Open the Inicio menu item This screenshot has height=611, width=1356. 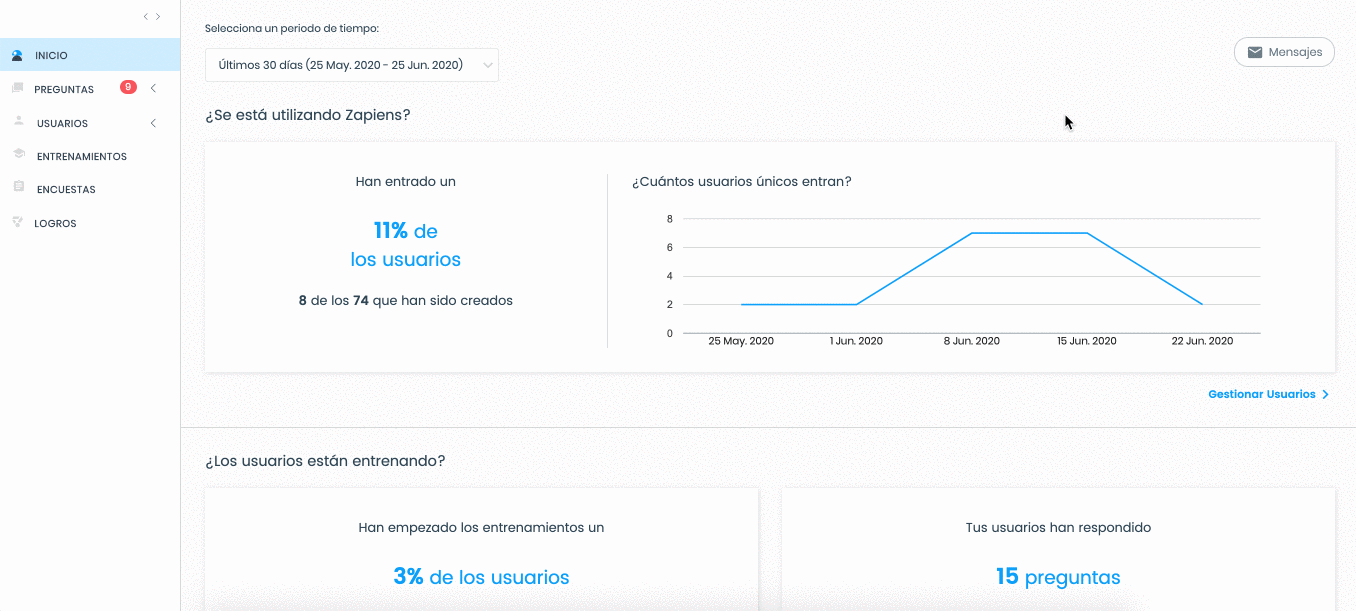pyautogui.click(x=90, y=55)
